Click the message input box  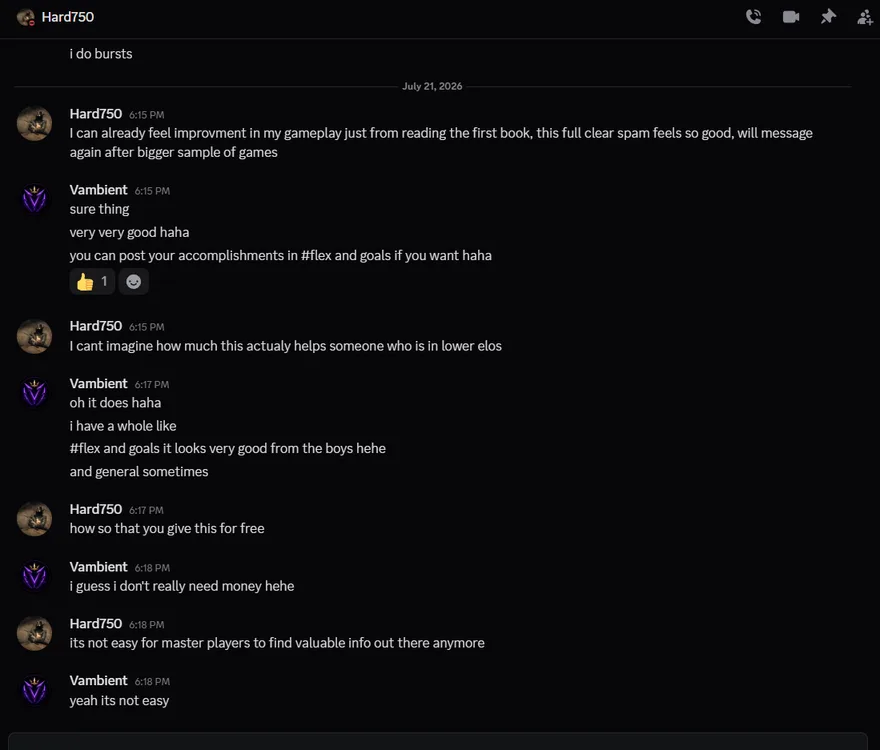pos(438,742)
